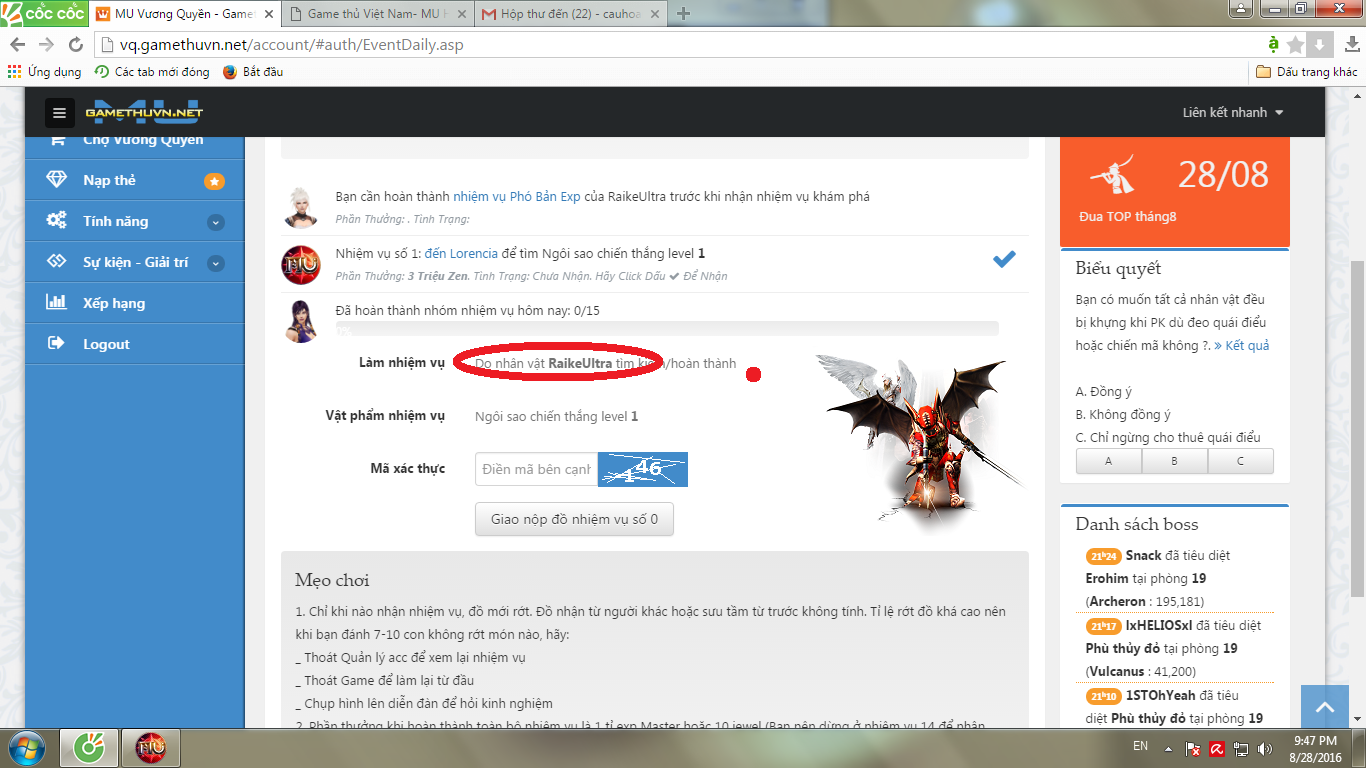
Task: Expand the Tính năng sidebar submenu
Action: pyautogui.click(x=215, y=222)
